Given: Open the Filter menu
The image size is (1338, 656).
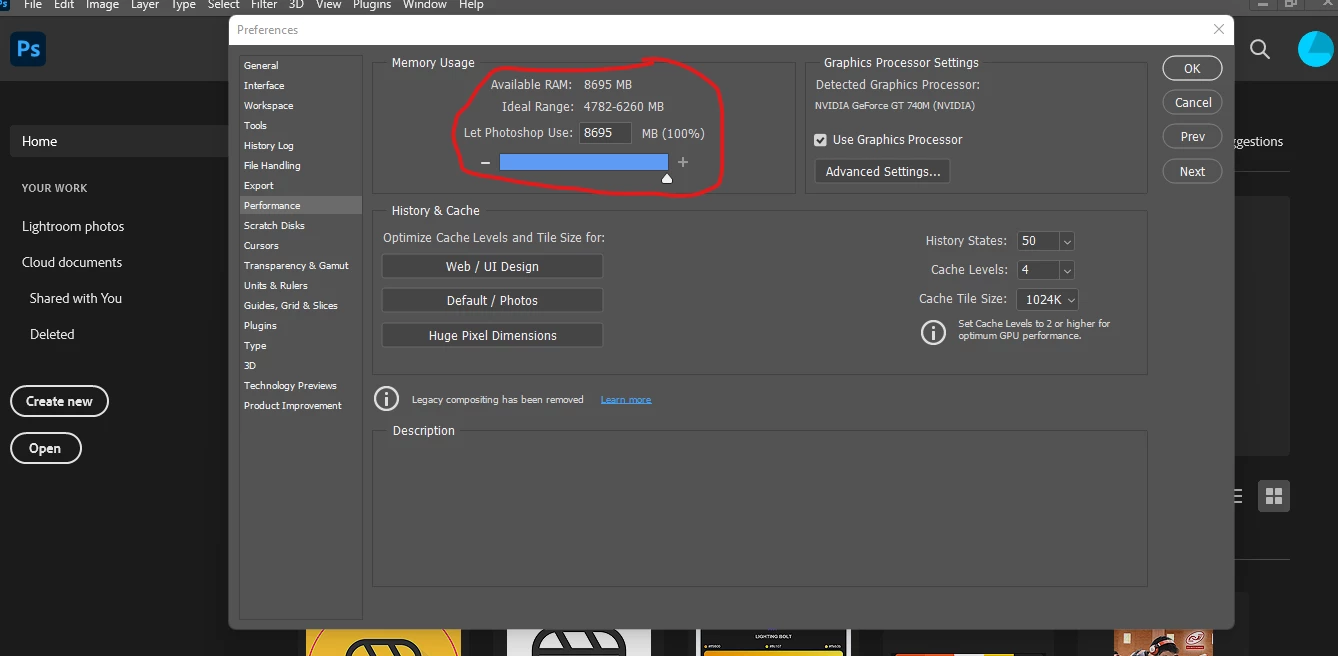Looking at the screenshot, I should click(264, 5).
